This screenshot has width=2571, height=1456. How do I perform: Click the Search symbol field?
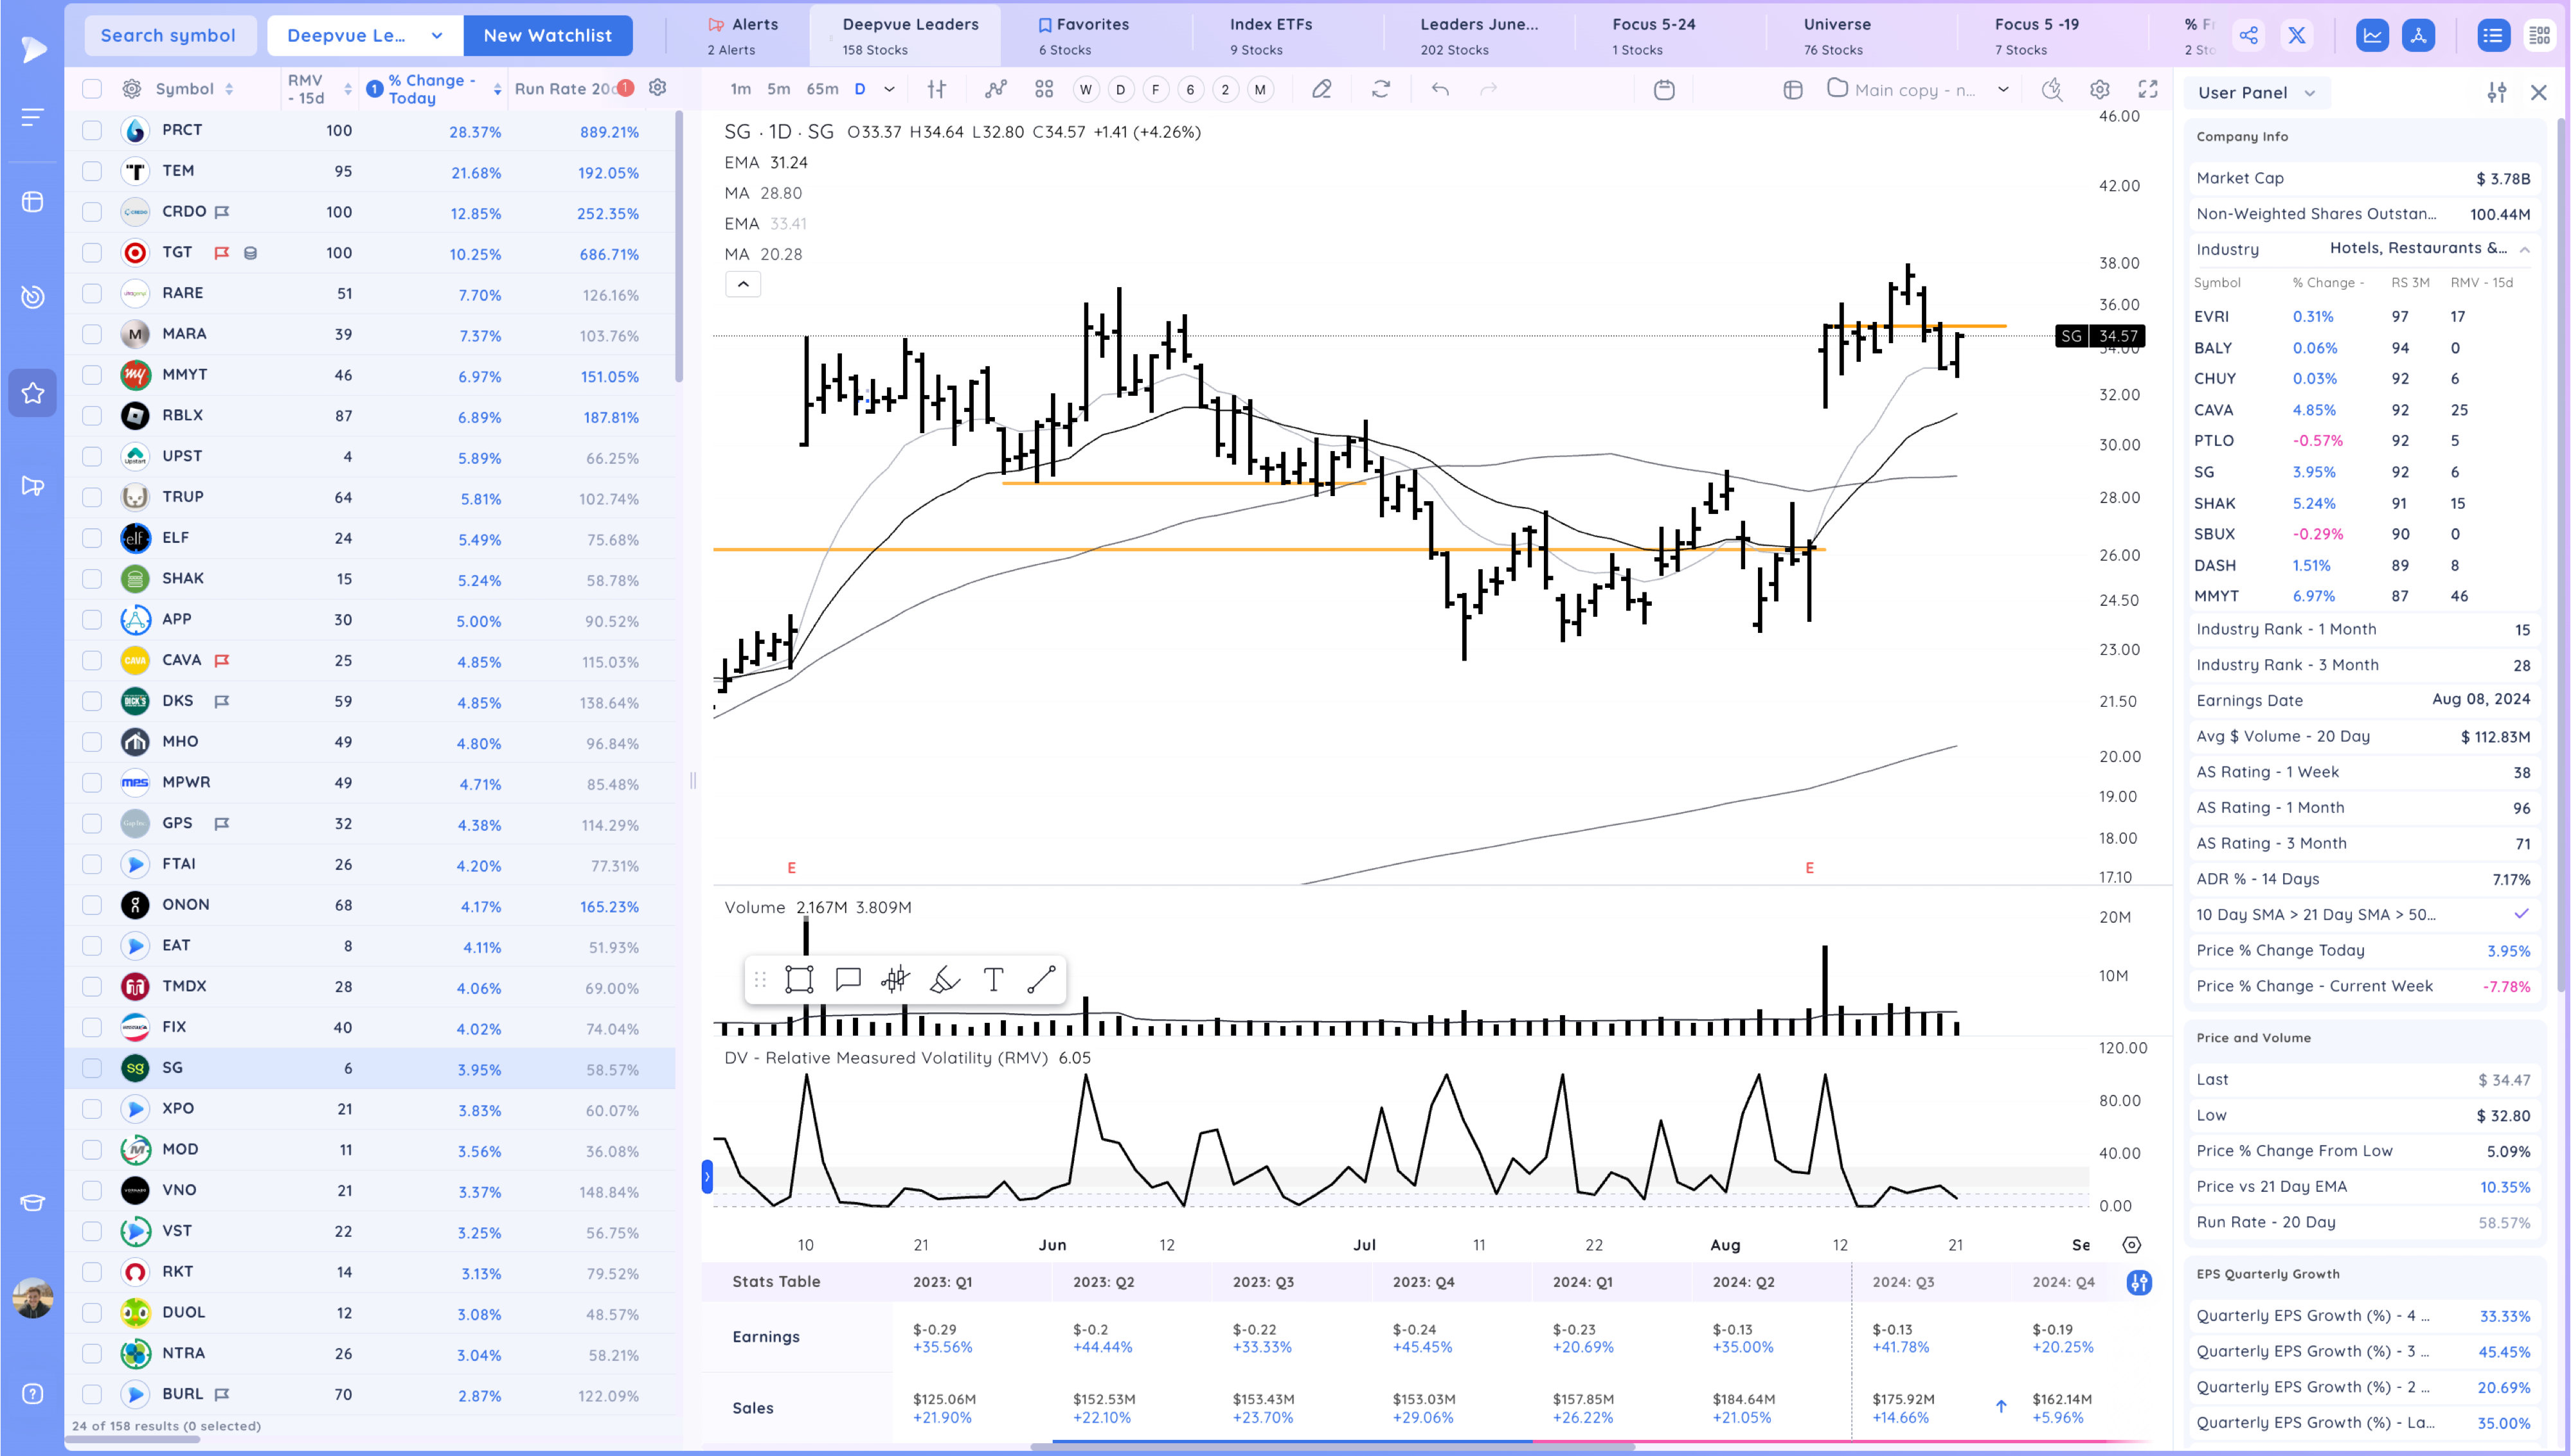tap(168, 36)
